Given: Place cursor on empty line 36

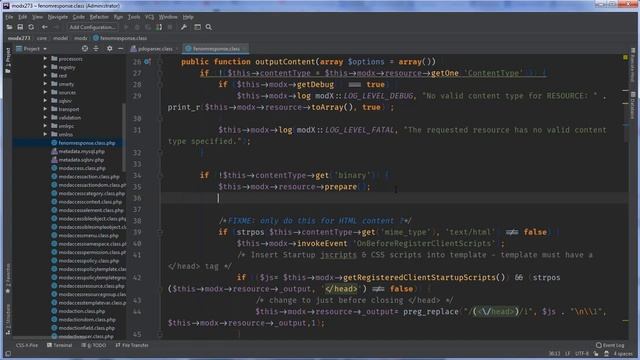Looking at the screenshot, I should [x=394, y=198].
